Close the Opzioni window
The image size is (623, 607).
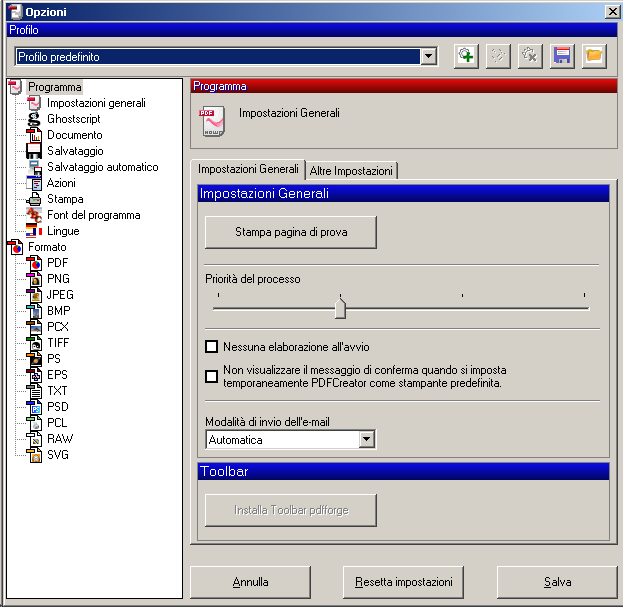coord(613,12)
